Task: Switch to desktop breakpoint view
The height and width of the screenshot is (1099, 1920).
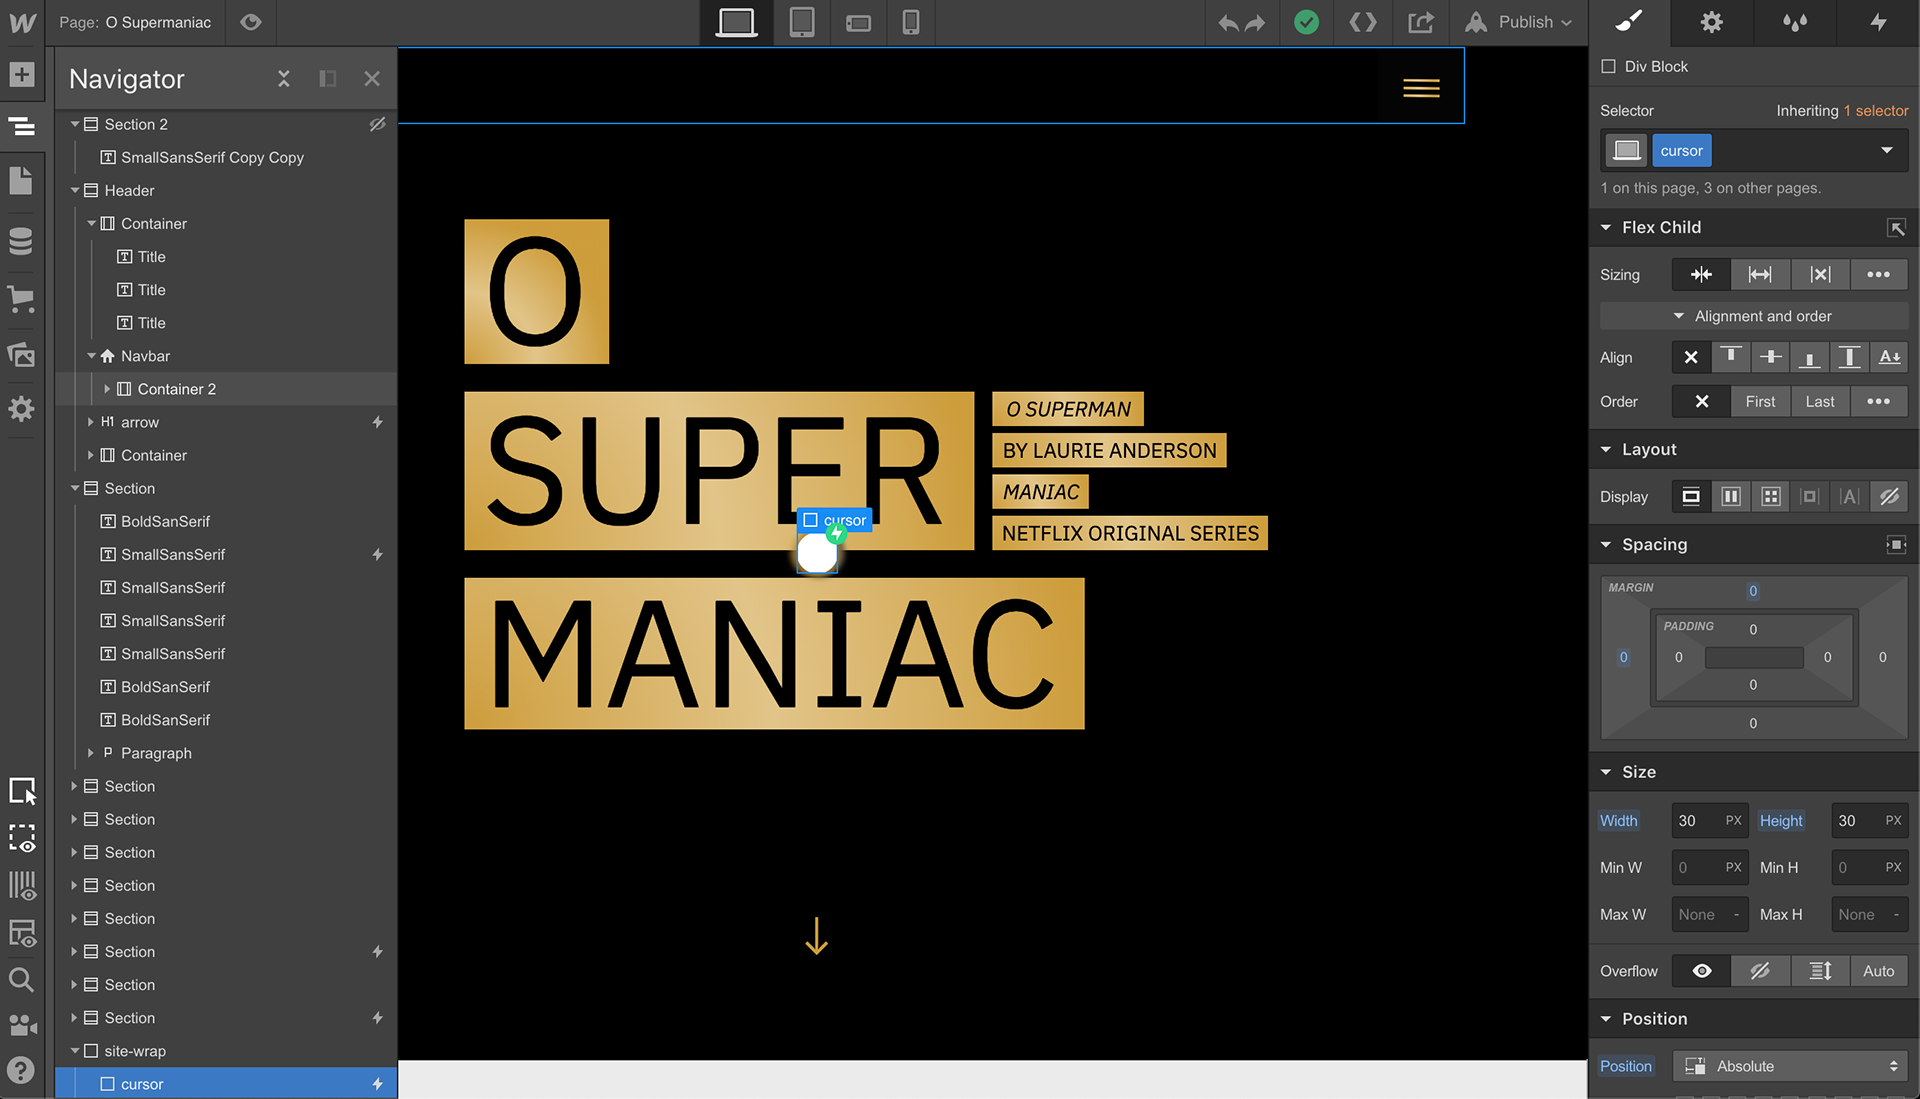Action: (x=736, y=22)
